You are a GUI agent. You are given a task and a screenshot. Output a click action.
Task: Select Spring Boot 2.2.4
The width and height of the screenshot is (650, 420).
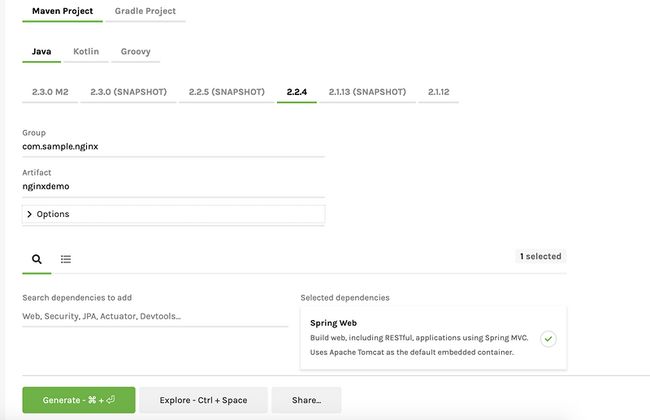click(297, 92)
